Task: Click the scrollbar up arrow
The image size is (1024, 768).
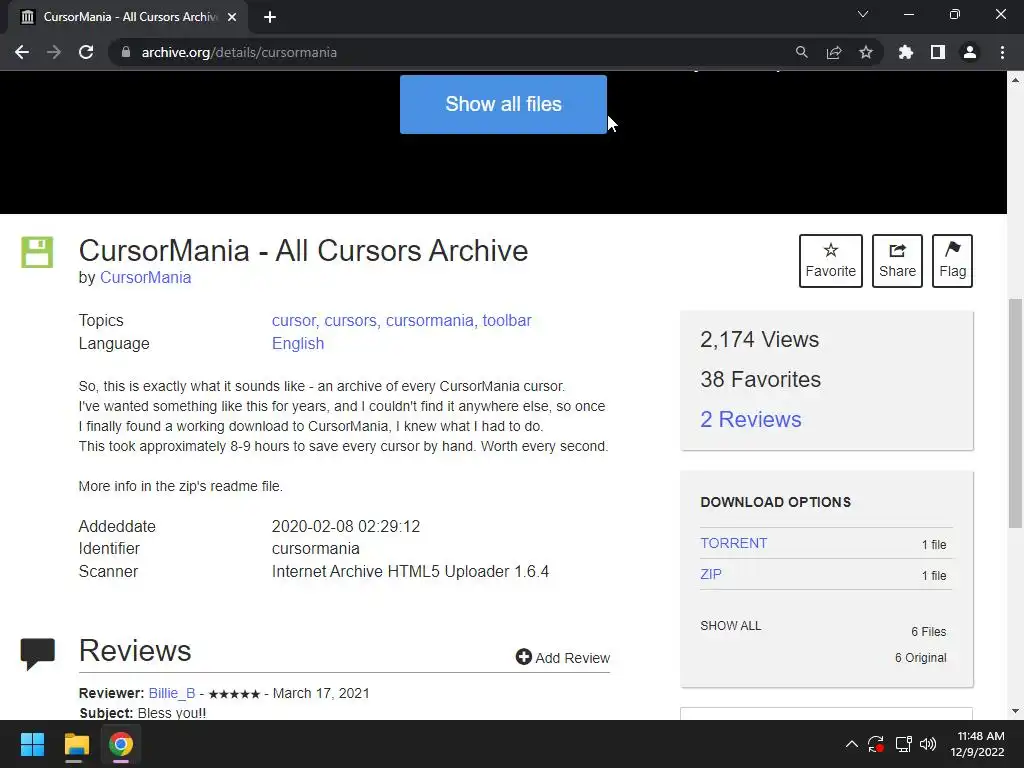Action: (x=1015, y=80)
